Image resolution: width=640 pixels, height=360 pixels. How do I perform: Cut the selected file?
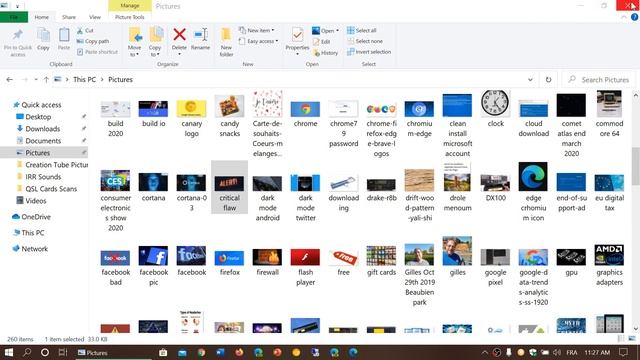(x=85, y=31)
